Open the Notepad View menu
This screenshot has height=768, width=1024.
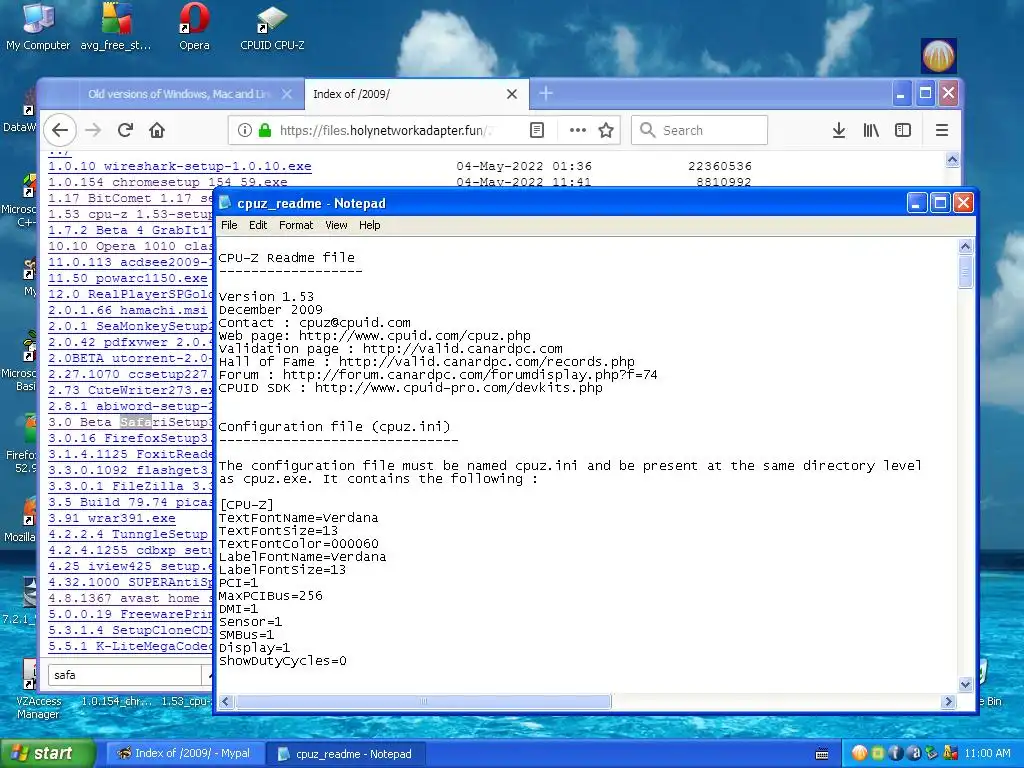tap(336, 225)
